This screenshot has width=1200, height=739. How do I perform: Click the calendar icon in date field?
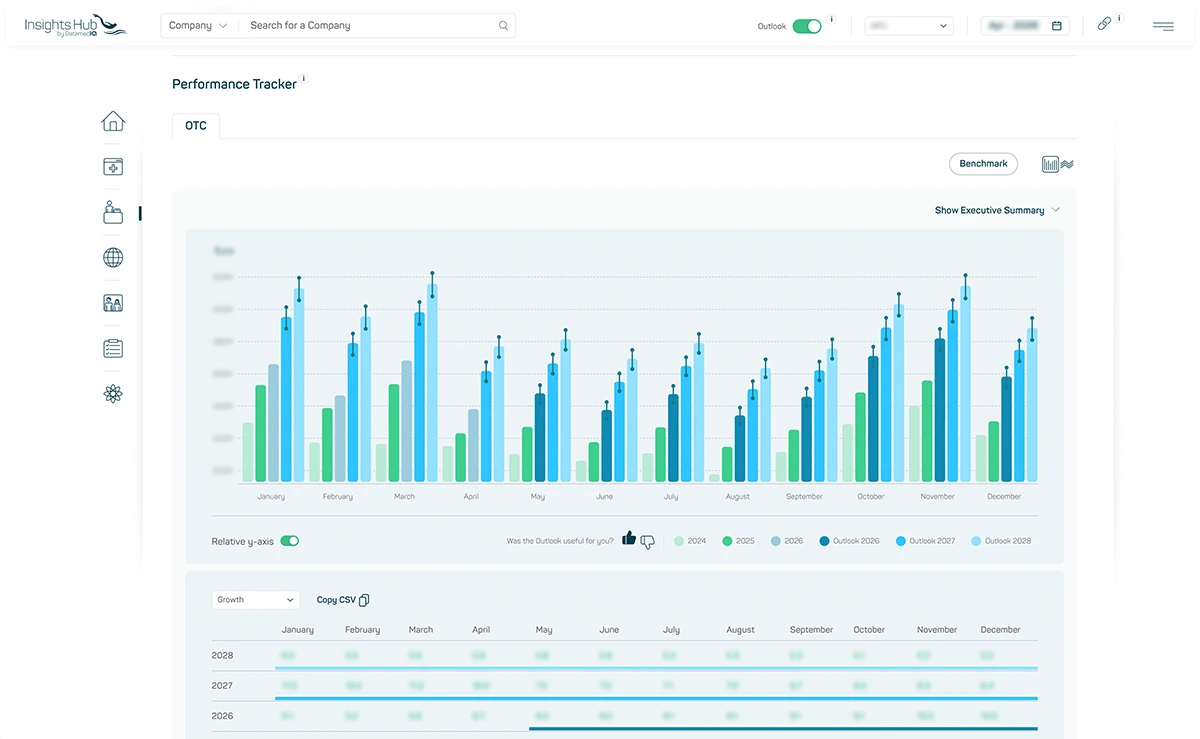pos(1057,26)
